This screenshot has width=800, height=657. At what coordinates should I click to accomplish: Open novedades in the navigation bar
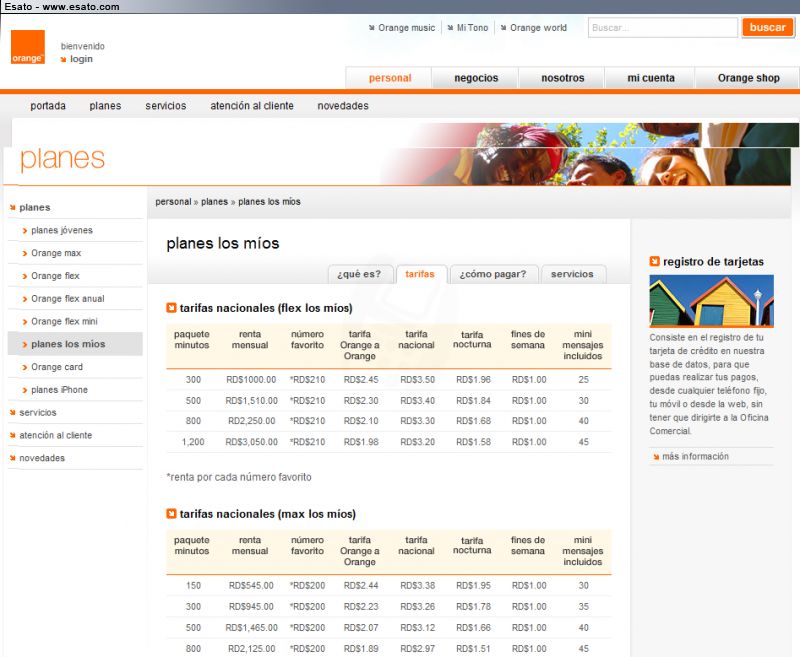point(343,106)
